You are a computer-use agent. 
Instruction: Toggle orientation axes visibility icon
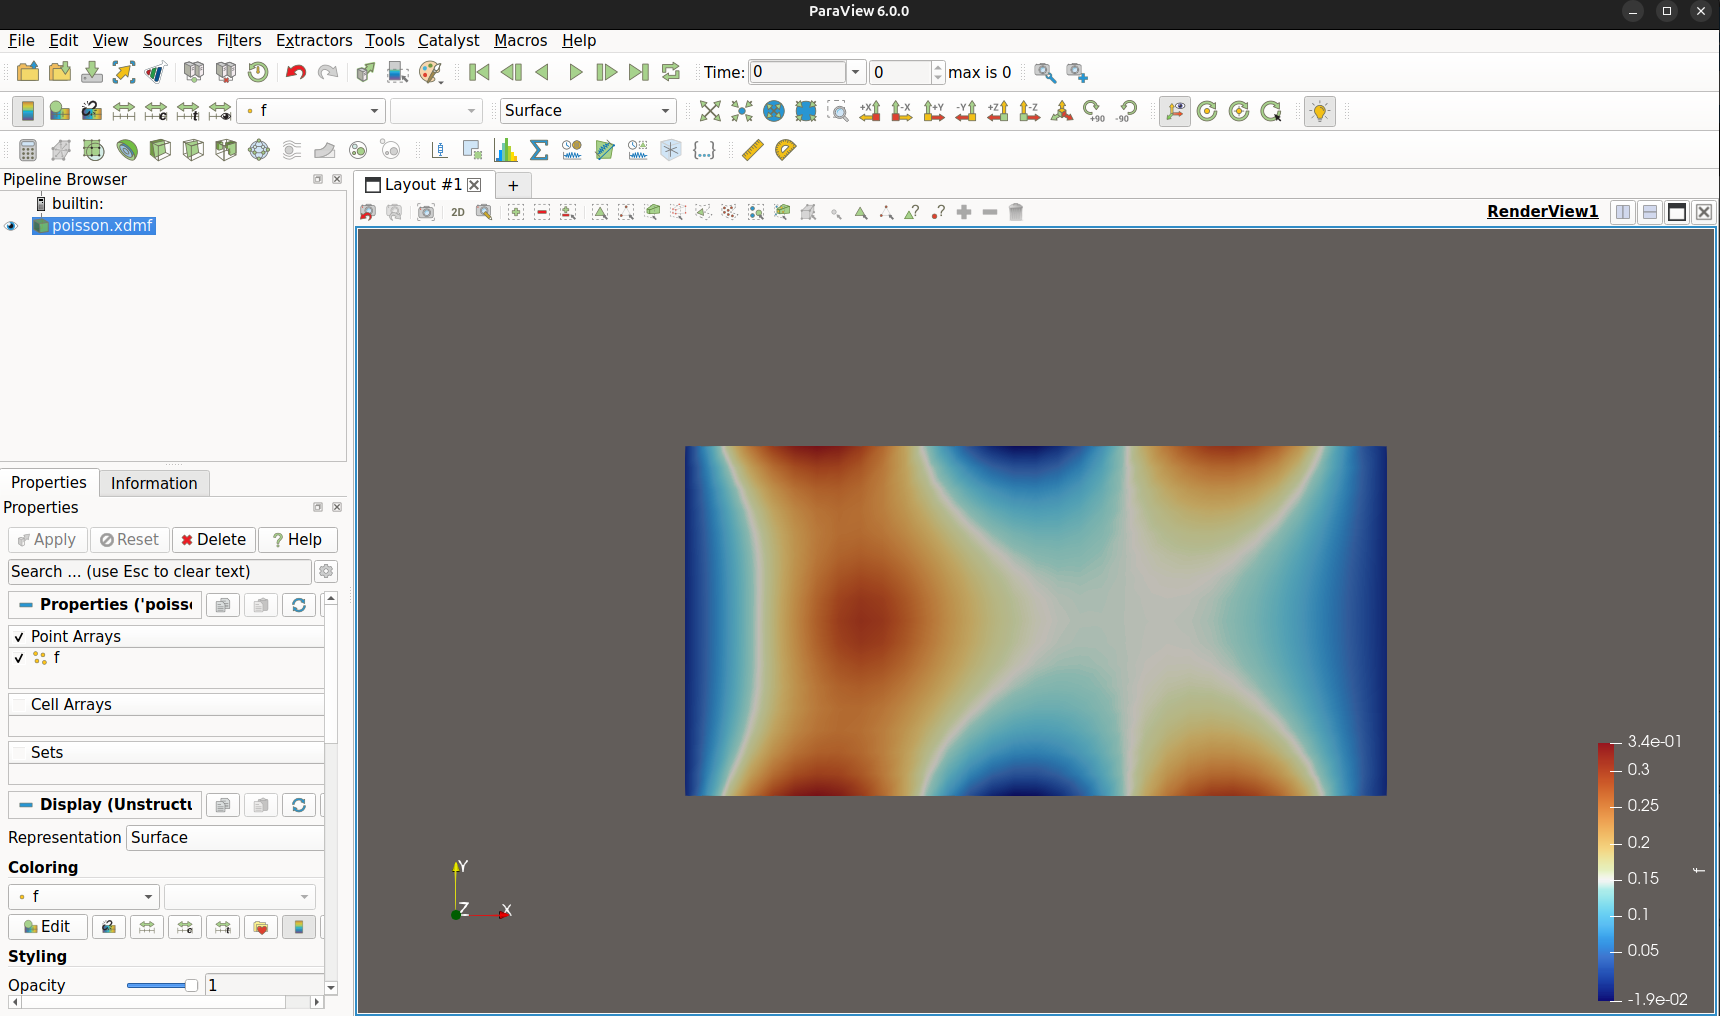(1175, 111)
